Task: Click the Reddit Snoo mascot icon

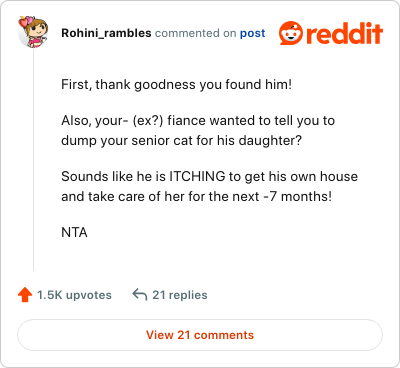Action: point(291,33)
